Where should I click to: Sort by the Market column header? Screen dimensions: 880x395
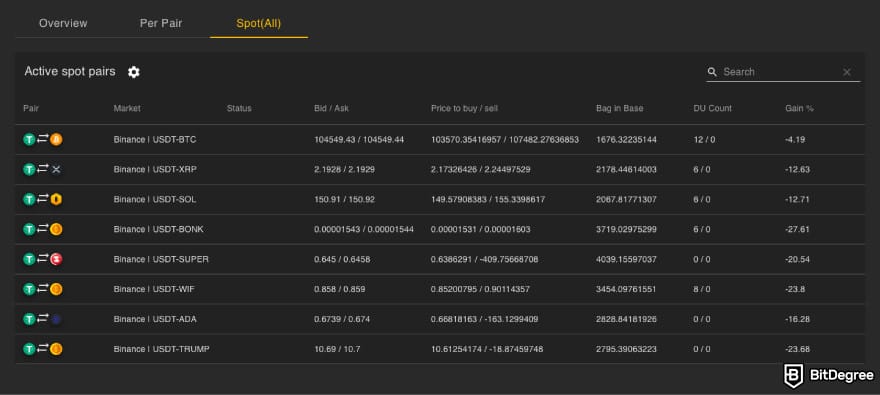127,108
